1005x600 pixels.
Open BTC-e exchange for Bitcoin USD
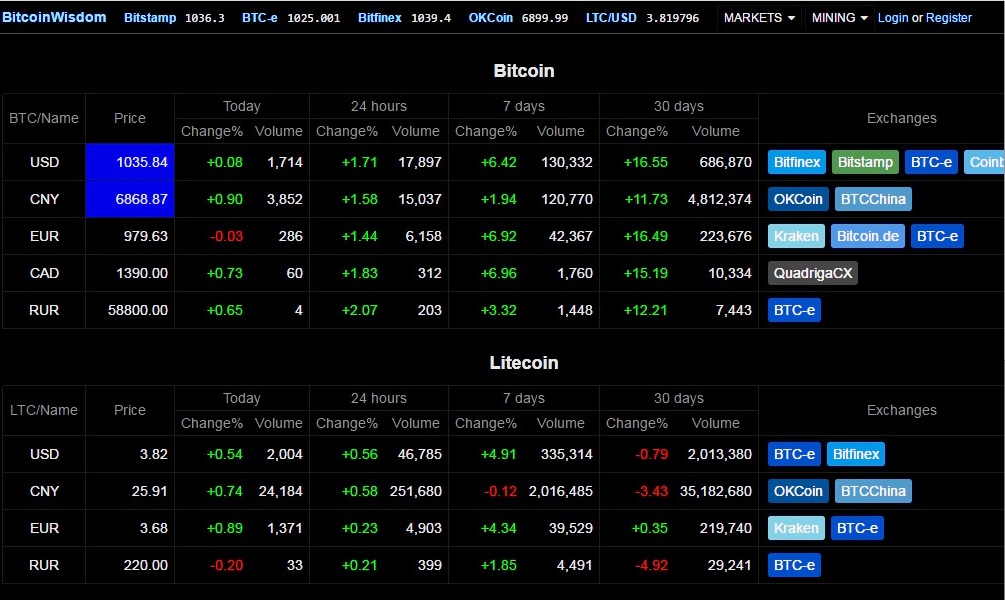(x=931, y=162)
